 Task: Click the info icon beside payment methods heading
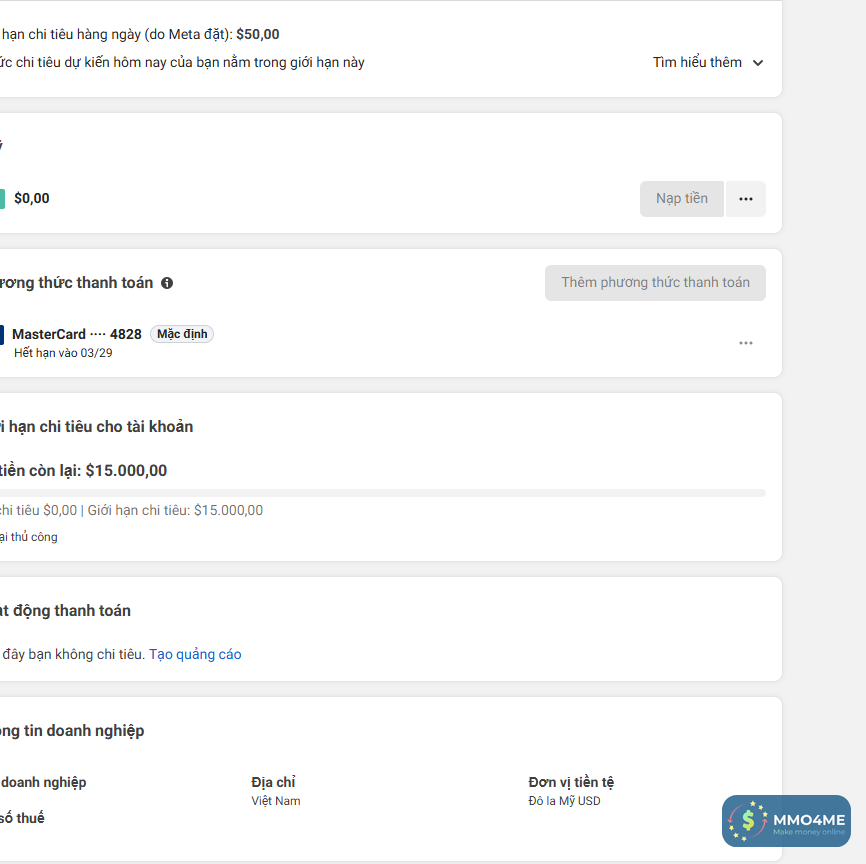pyautogui.click(x=167, y=283)
